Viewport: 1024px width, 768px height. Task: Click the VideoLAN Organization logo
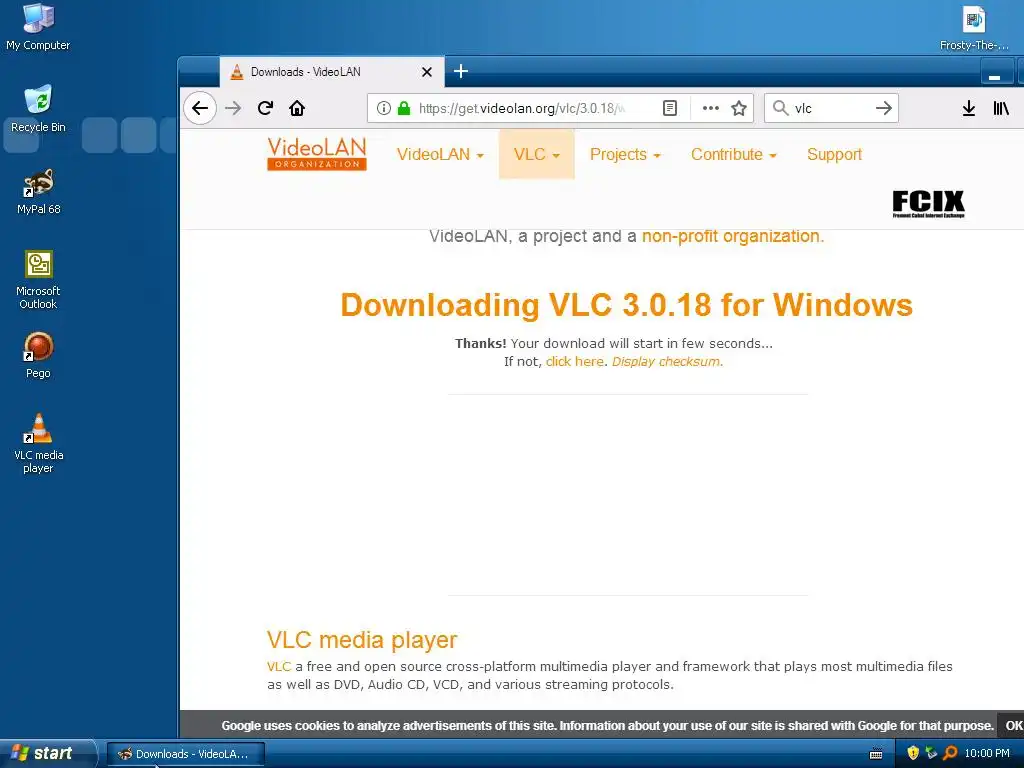317,154
